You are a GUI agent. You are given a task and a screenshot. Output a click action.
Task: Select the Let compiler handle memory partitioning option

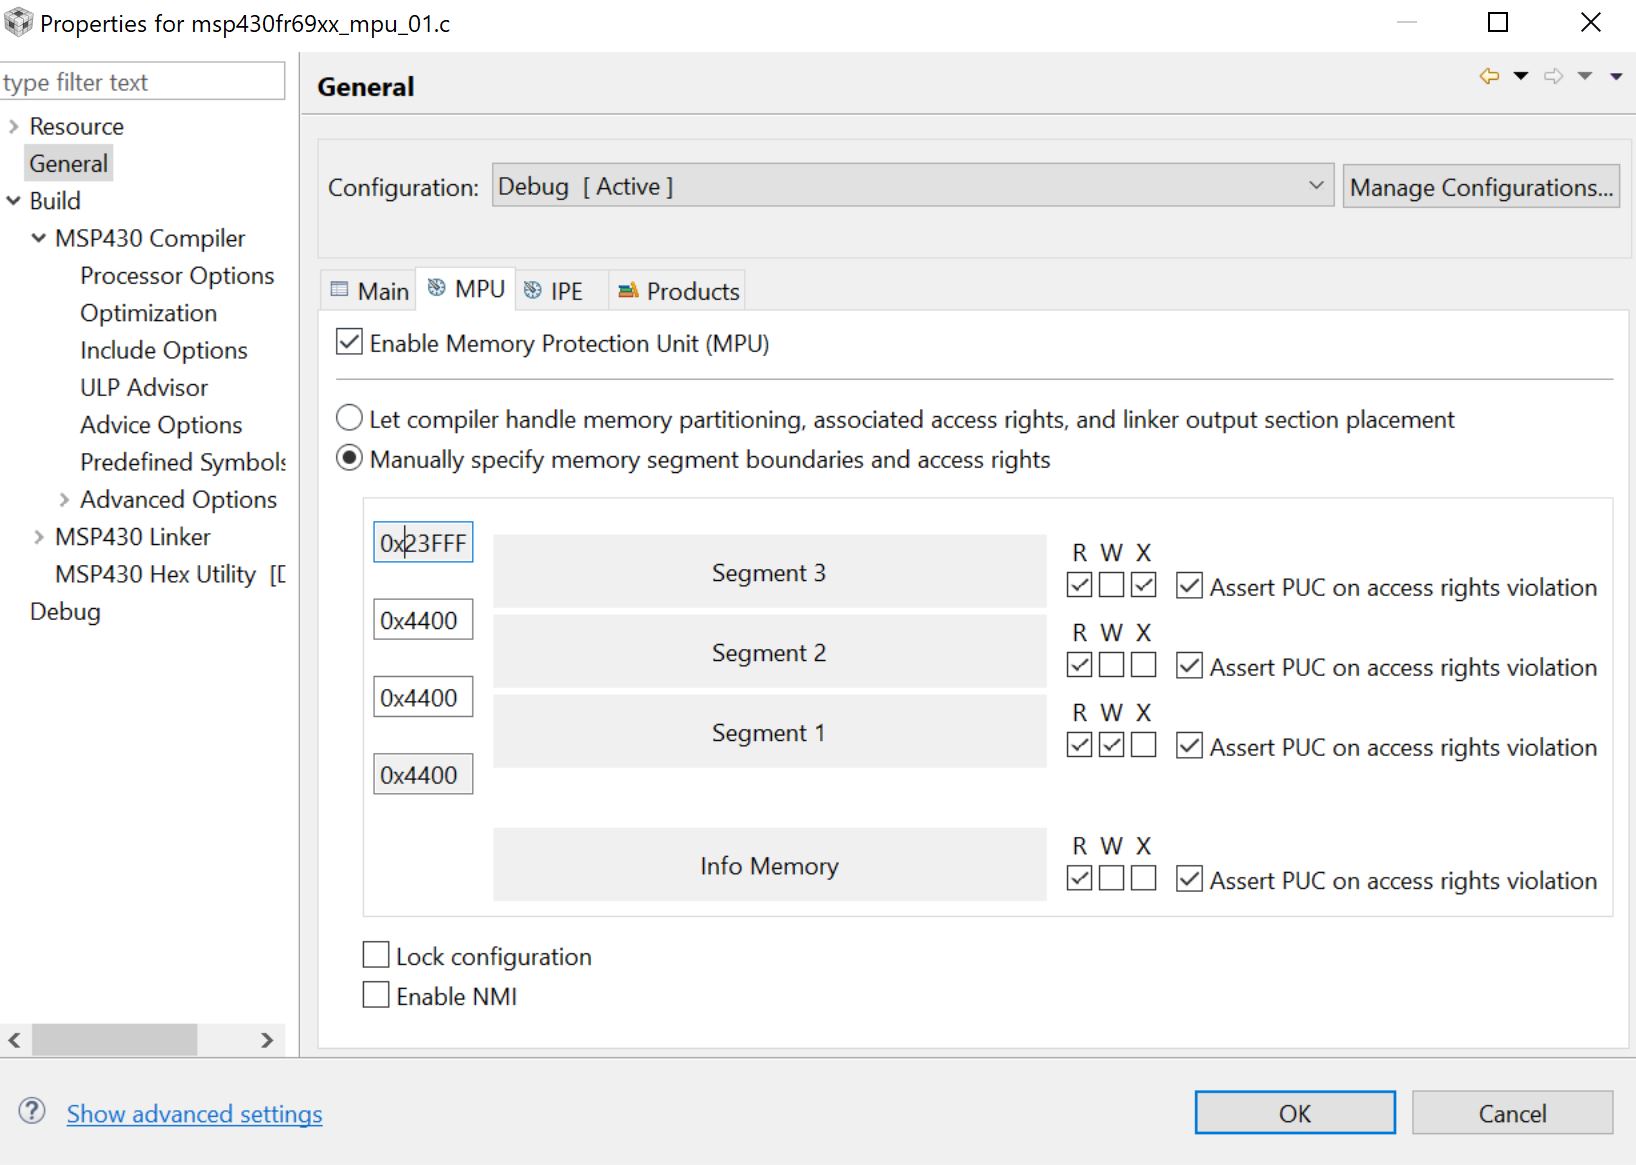point(349,418)
